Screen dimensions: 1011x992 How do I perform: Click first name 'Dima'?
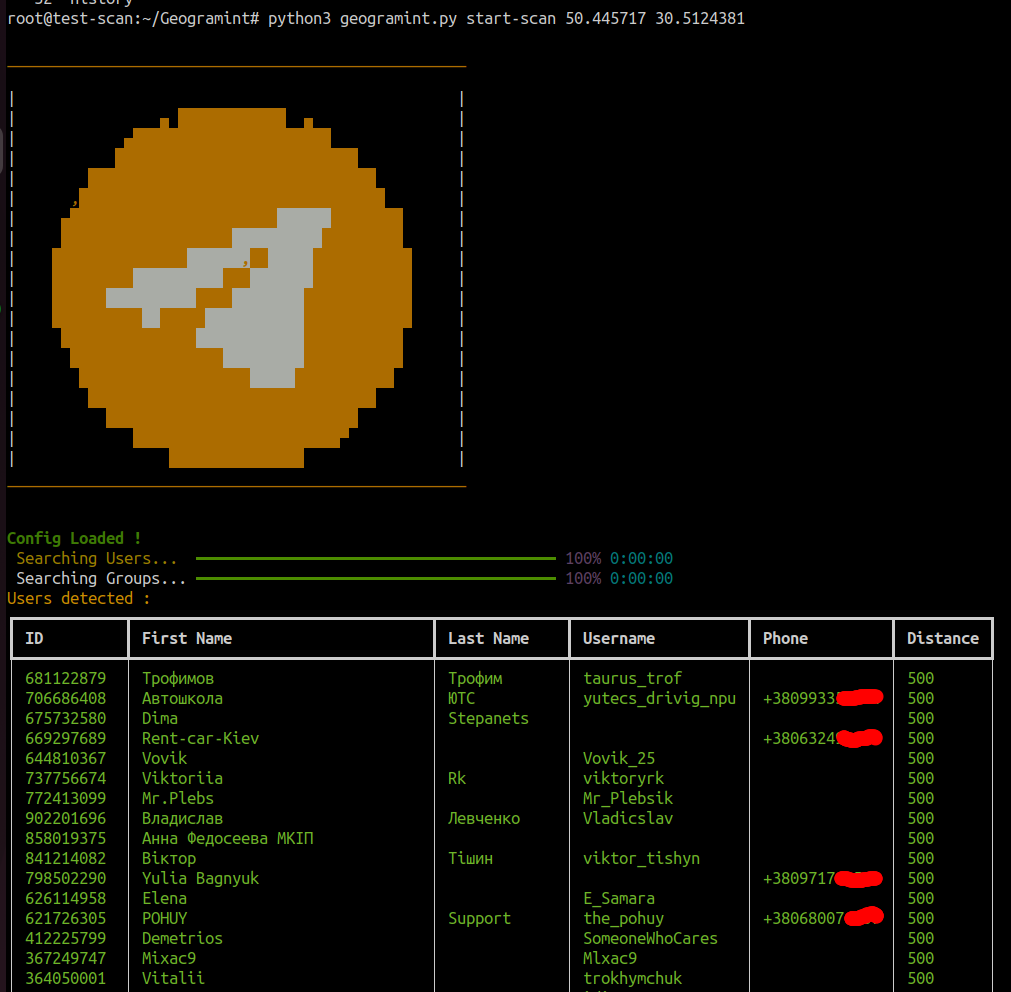[160, 718]
